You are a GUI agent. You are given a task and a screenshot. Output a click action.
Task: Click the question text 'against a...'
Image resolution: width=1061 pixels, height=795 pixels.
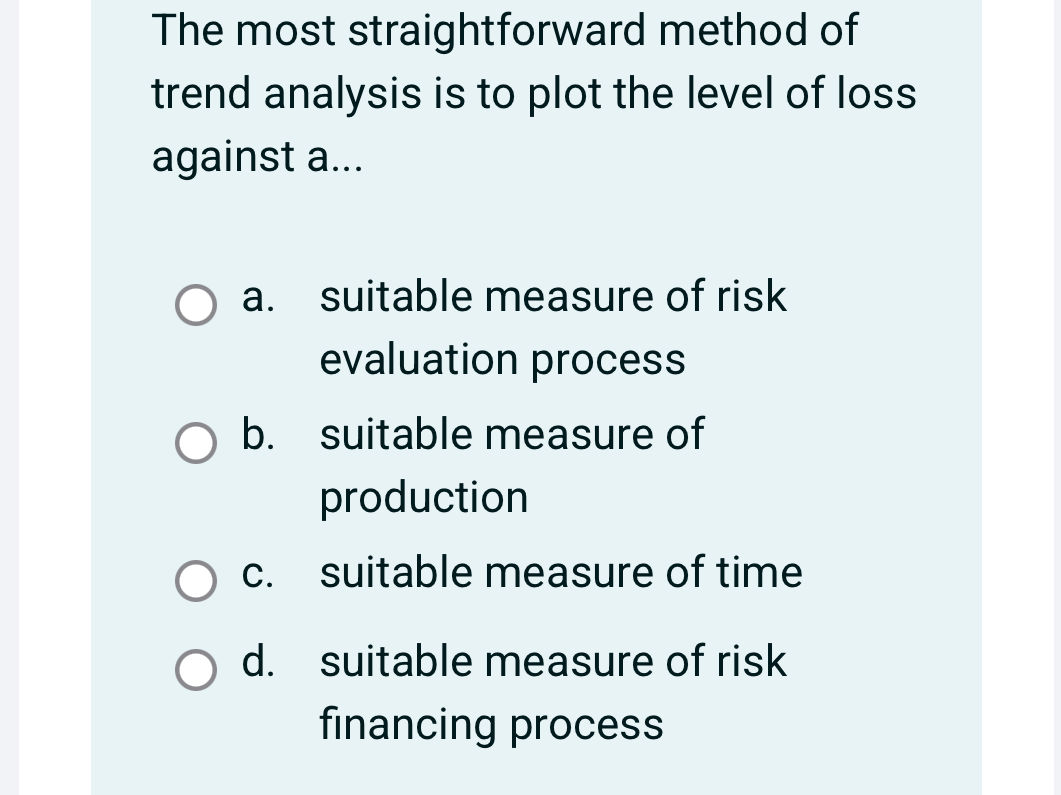257,157
